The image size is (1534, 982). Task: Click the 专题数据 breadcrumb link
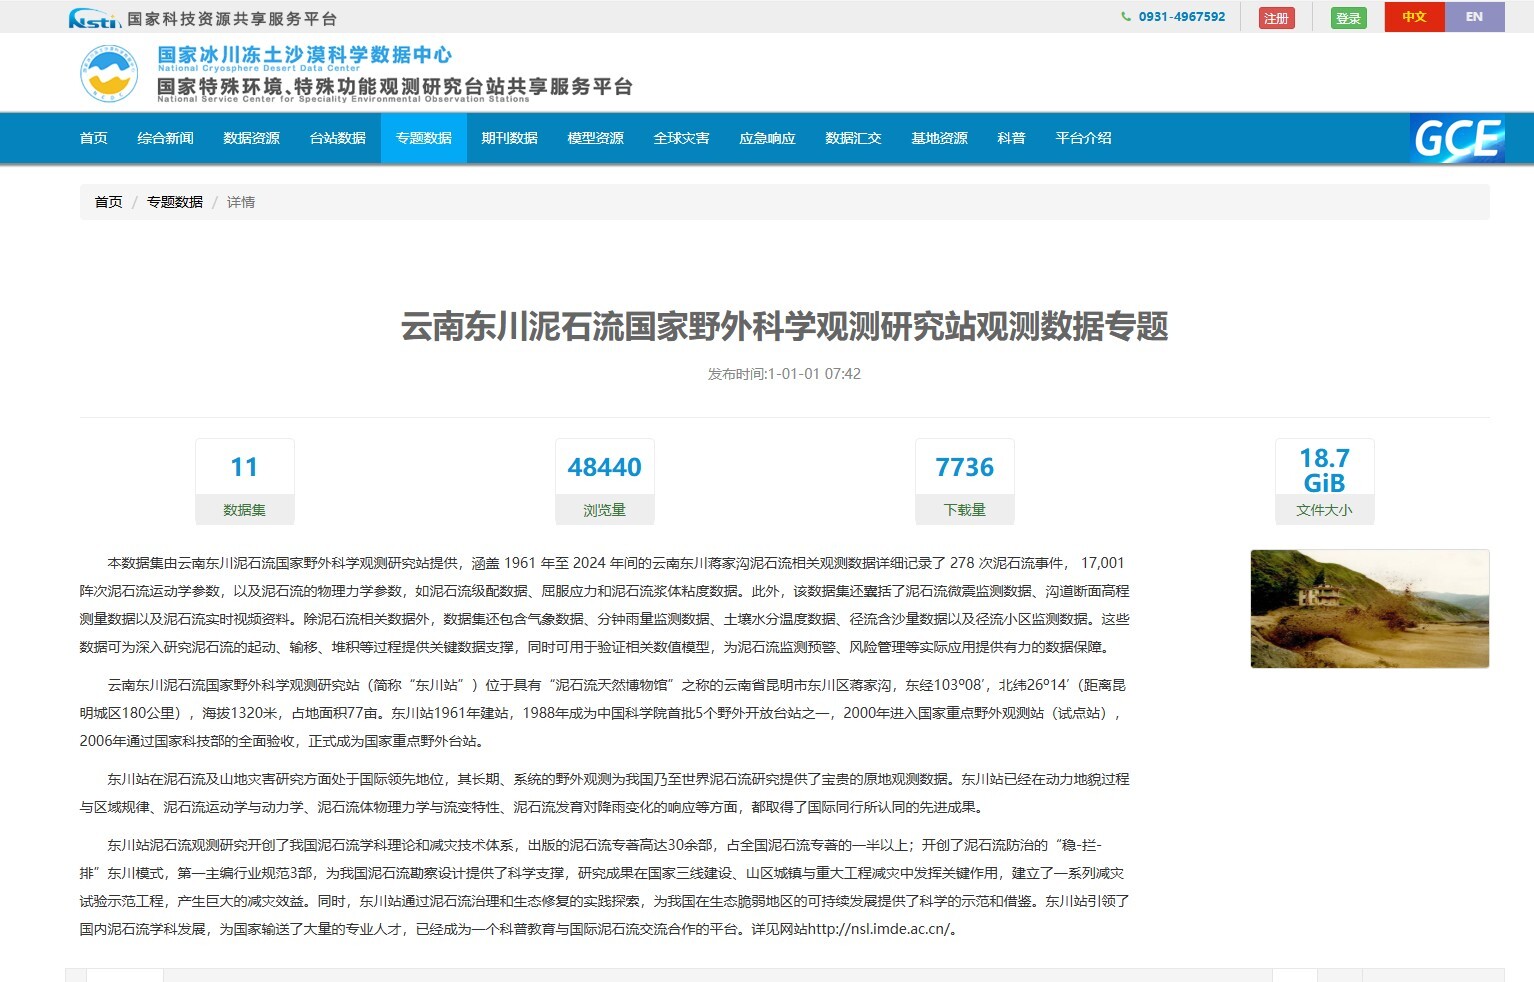click(175, 202)
